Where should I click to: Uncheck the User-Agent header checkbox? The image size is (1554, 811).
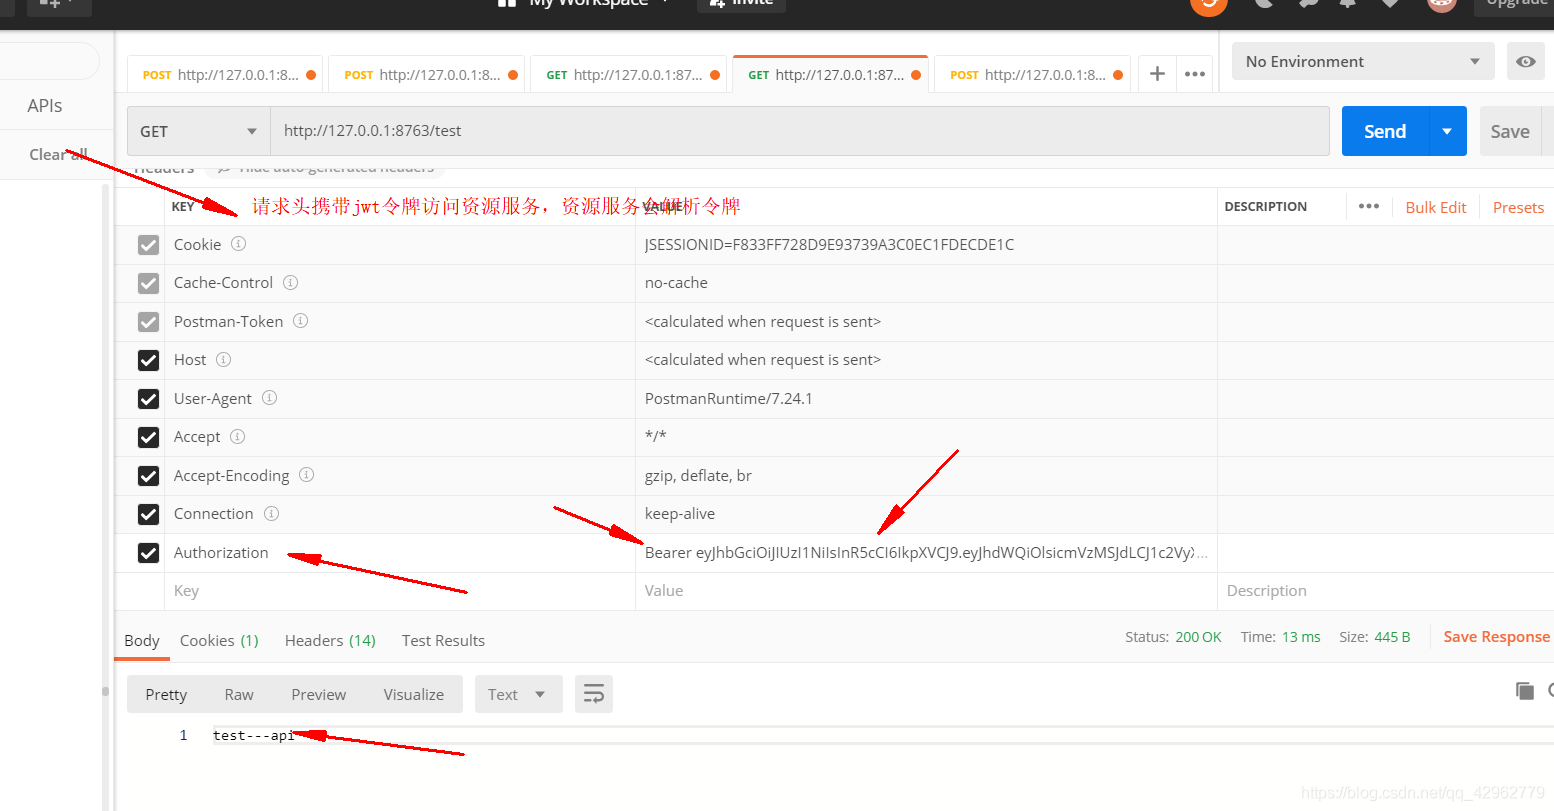(x=148, y=399)
